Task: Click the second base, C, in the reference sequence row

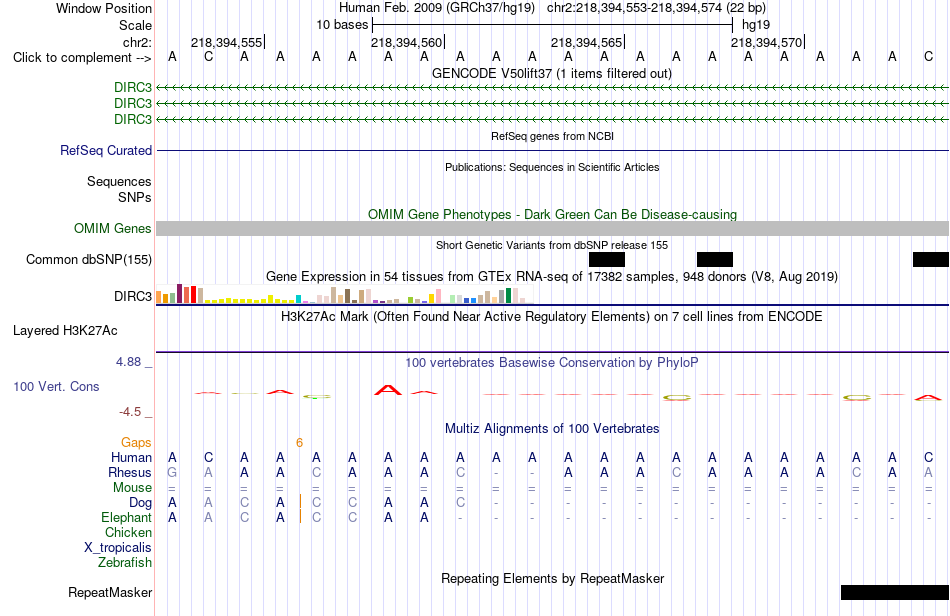Action: (208, 57)
